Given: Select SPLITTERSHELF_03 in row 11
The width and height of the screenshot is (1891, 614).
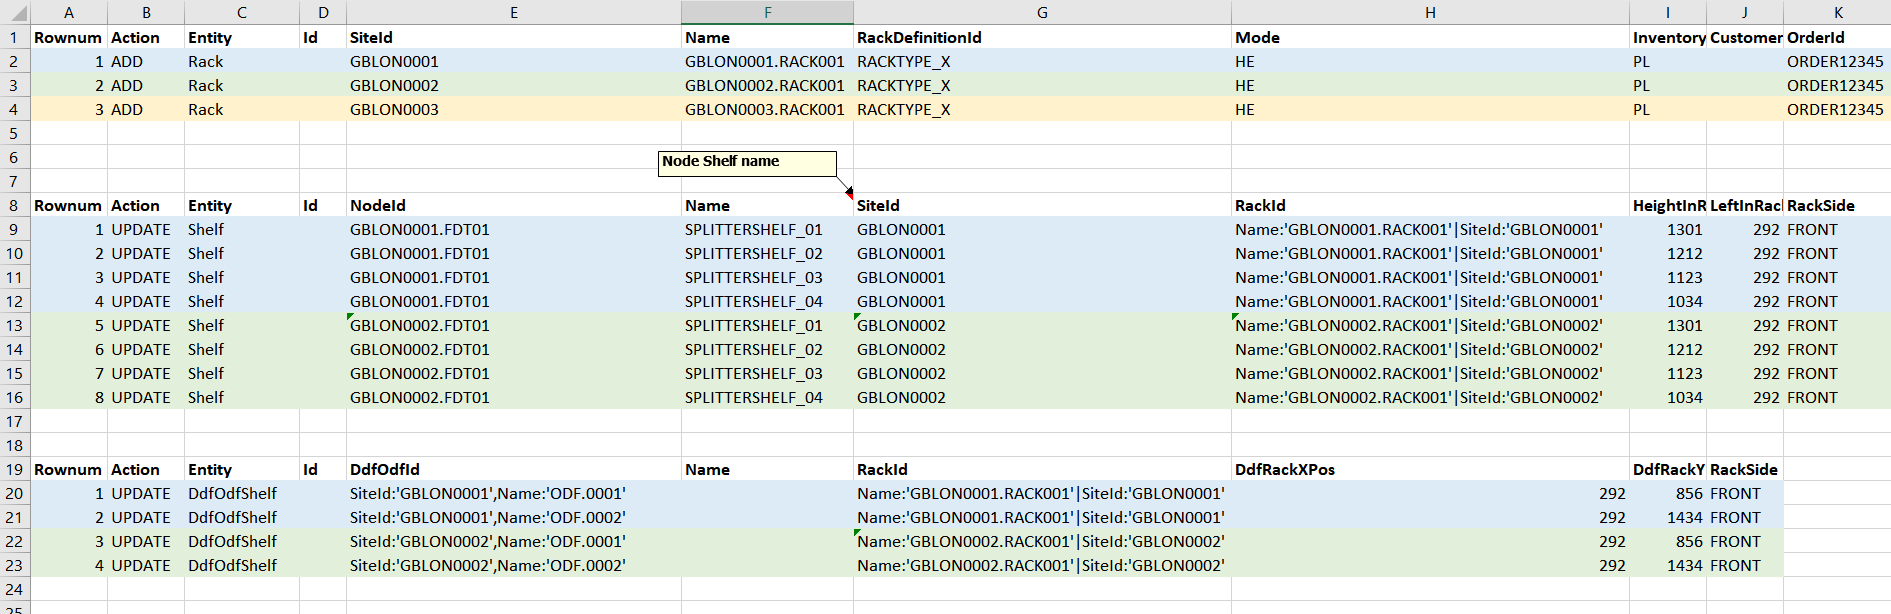Looking at the screenshot, I should pos(767,277).
